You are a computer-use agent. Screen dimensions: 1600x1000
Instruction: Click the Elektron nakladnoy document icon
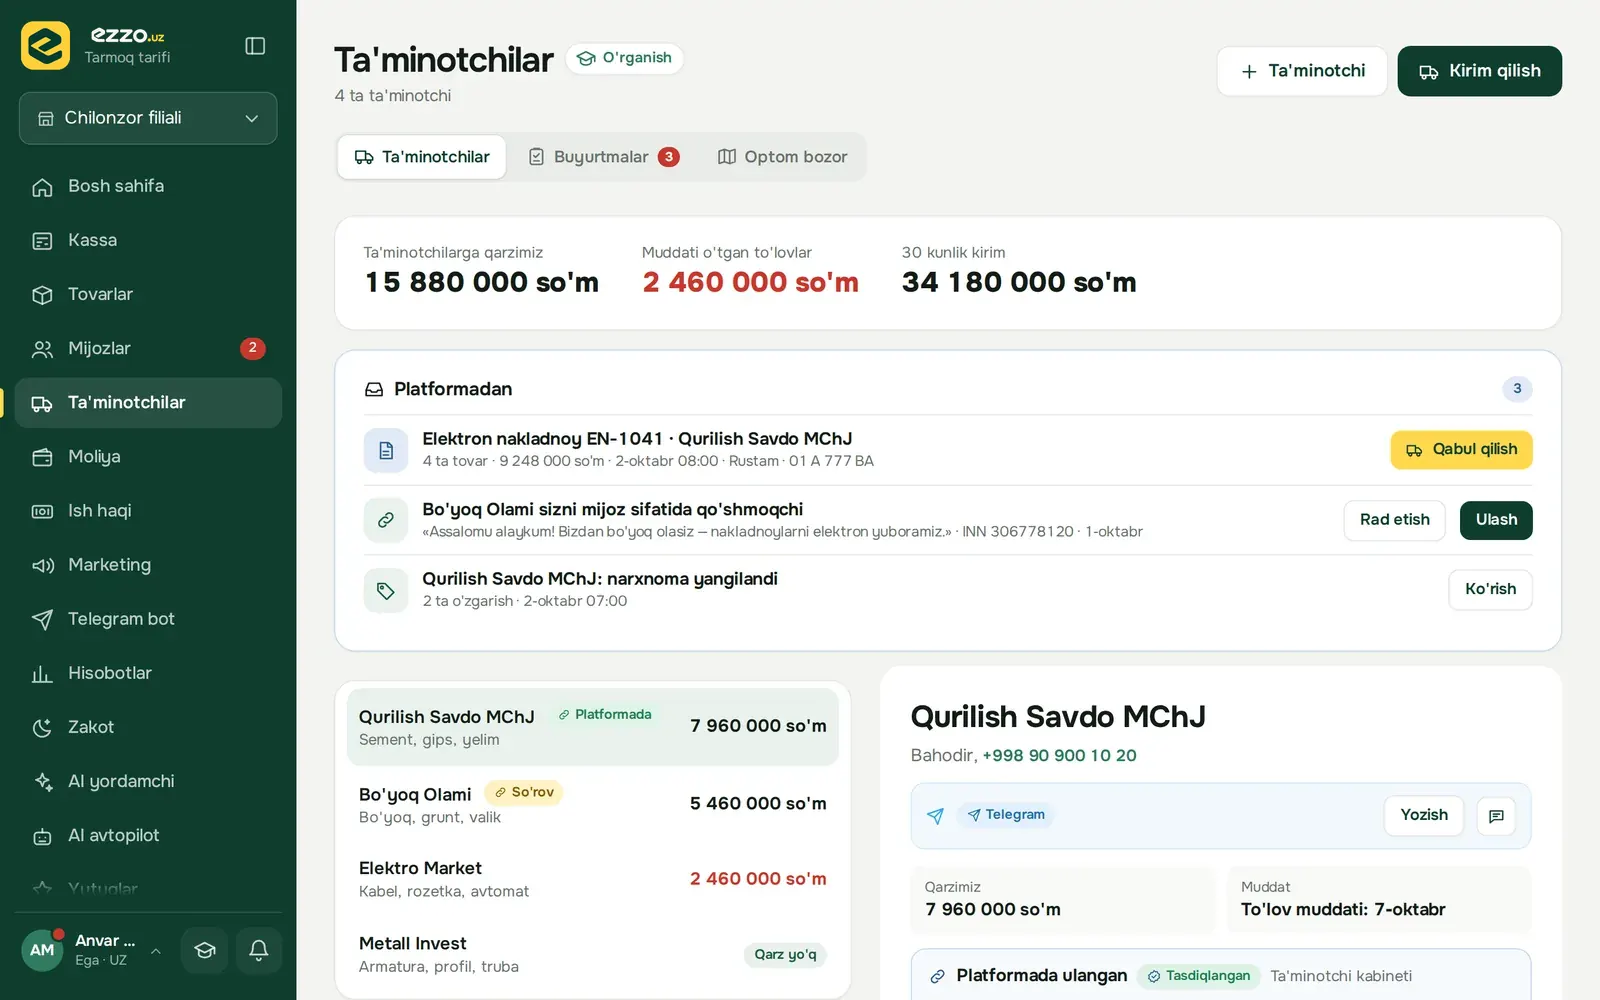click(x=386, y=451)
